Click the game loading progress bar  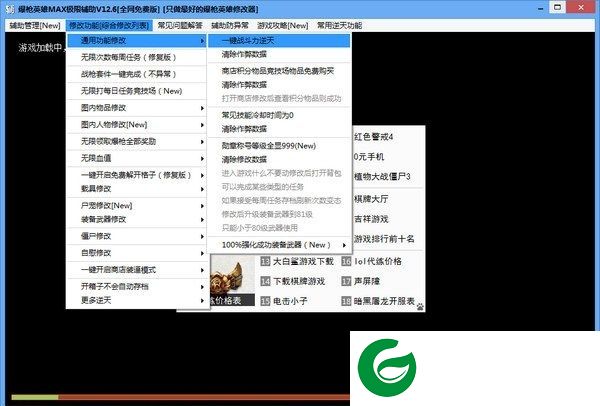[x=181, y=397]
